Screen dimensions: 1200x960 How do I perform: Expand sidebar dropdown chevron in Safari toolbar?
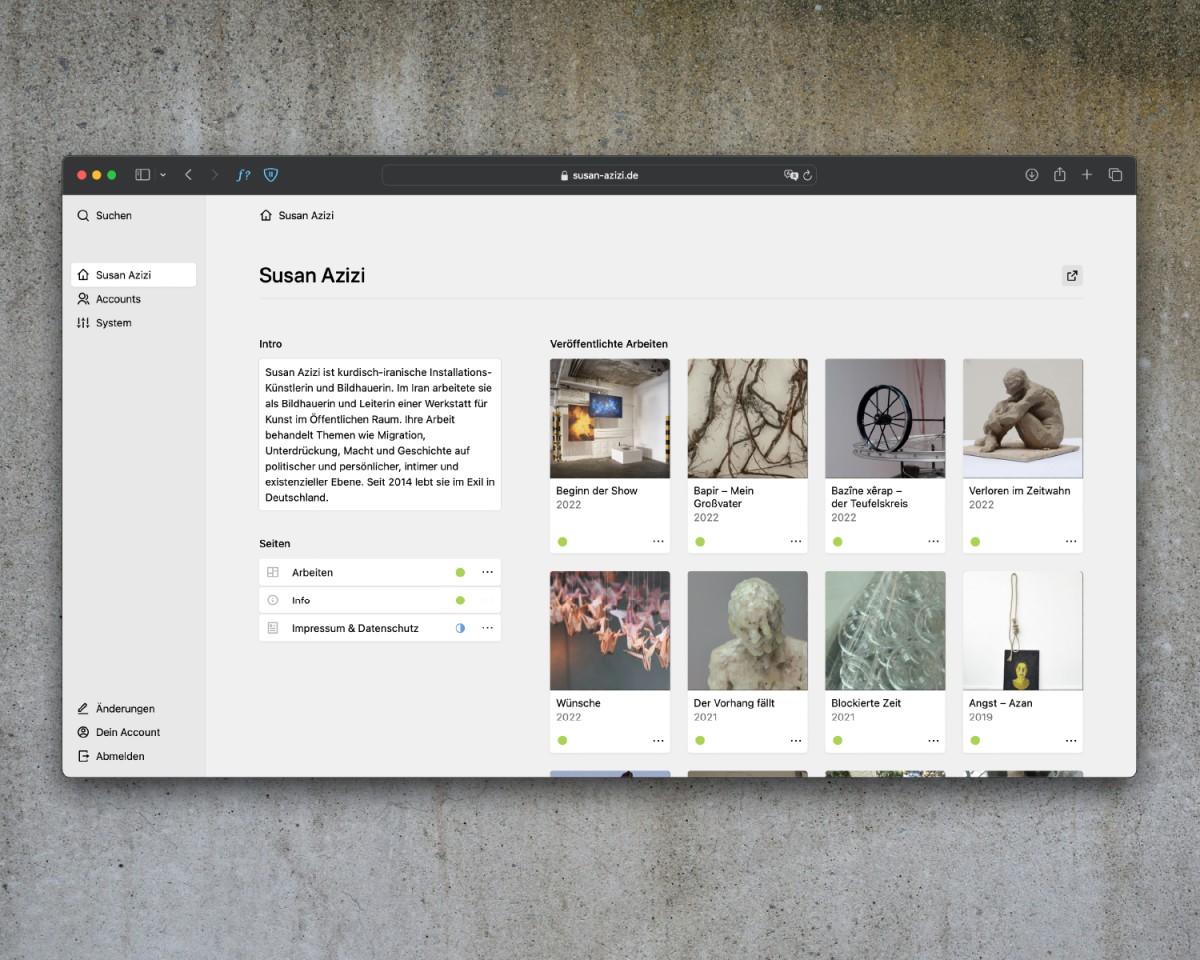click(x=163, y=175)
